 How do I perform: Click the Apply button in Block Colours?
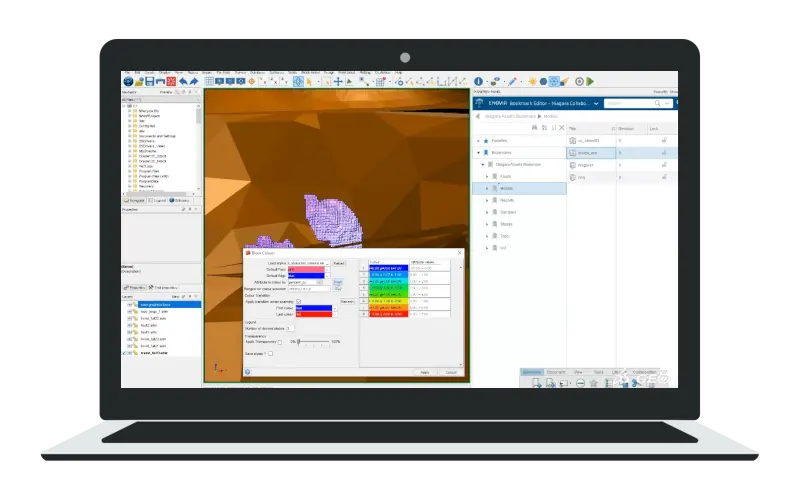(424, 372)
